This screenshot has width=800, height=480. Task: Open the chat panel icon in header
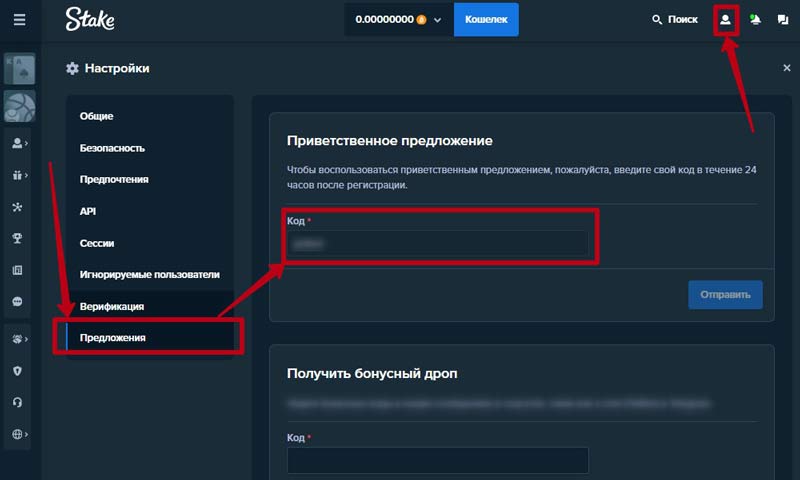pyautogui.click(x=783, y=19)
